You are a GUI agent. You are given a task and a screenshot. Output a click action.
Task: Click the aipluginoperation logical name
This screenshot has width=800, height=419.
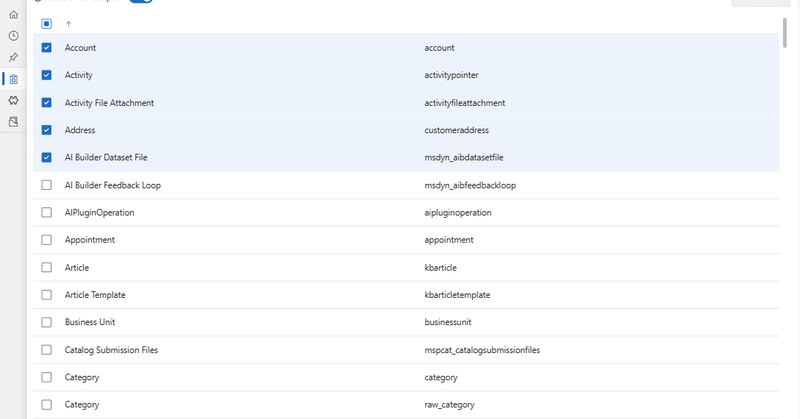pyautogui.click(x=458, y=212)
